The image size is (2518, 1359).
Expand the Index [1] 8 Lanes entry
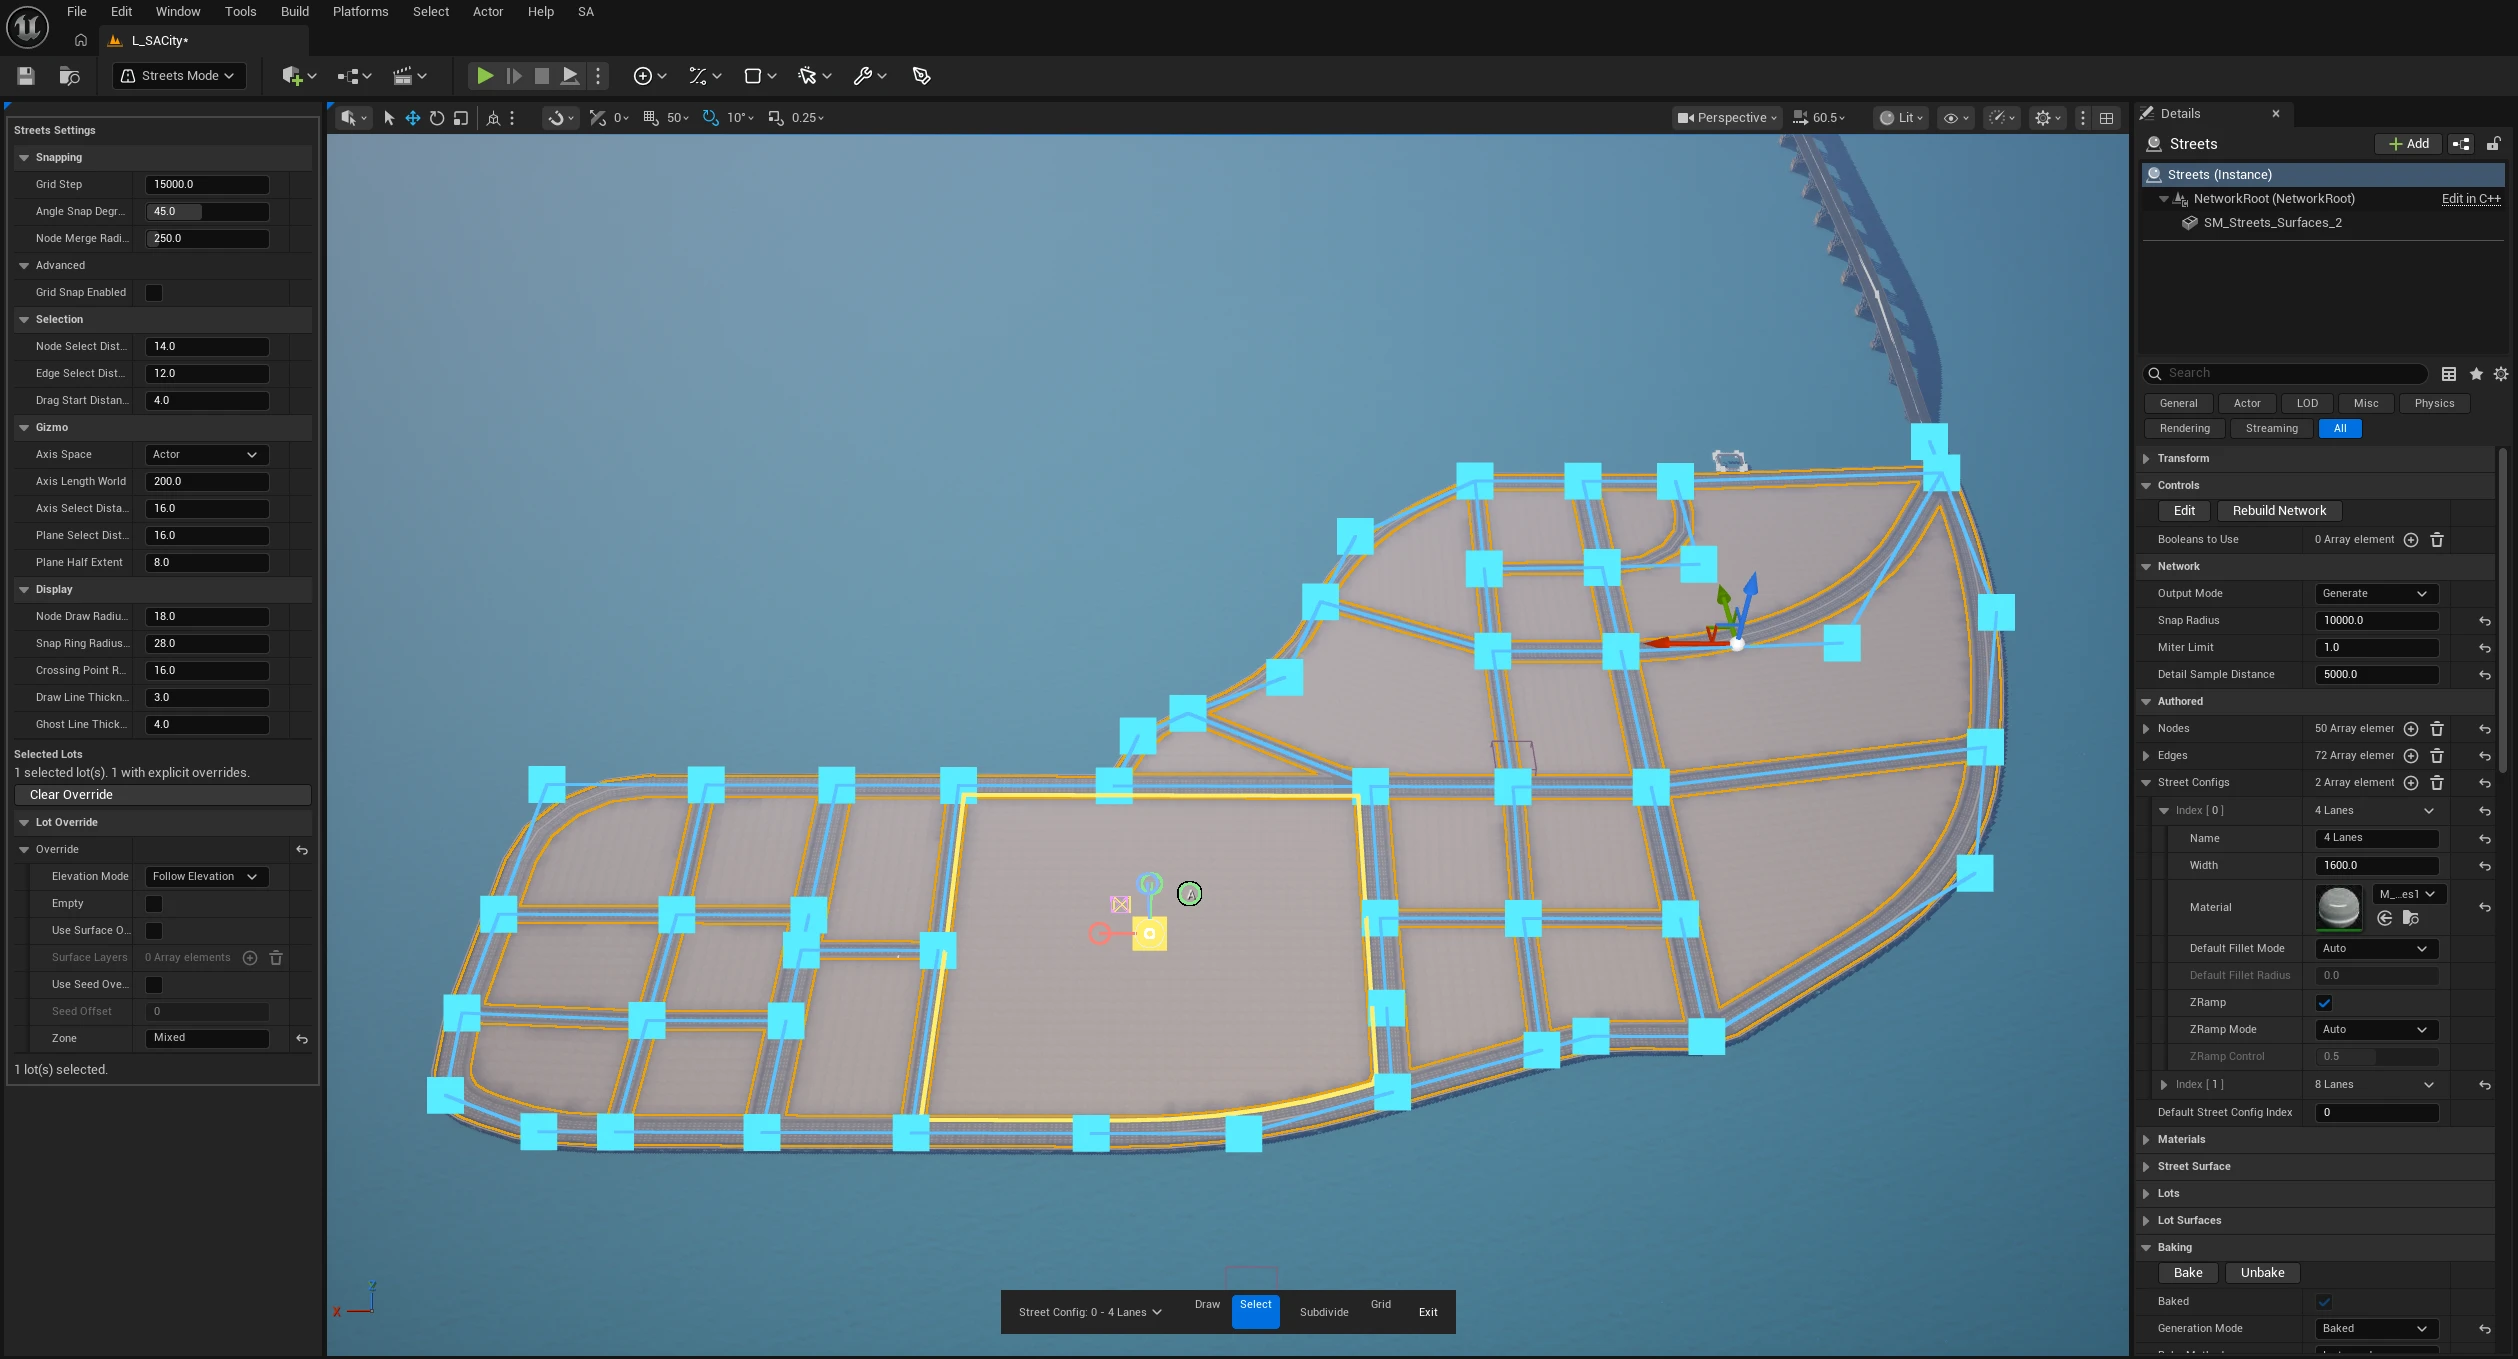pyautogui.click(x=2164, y=1085)
